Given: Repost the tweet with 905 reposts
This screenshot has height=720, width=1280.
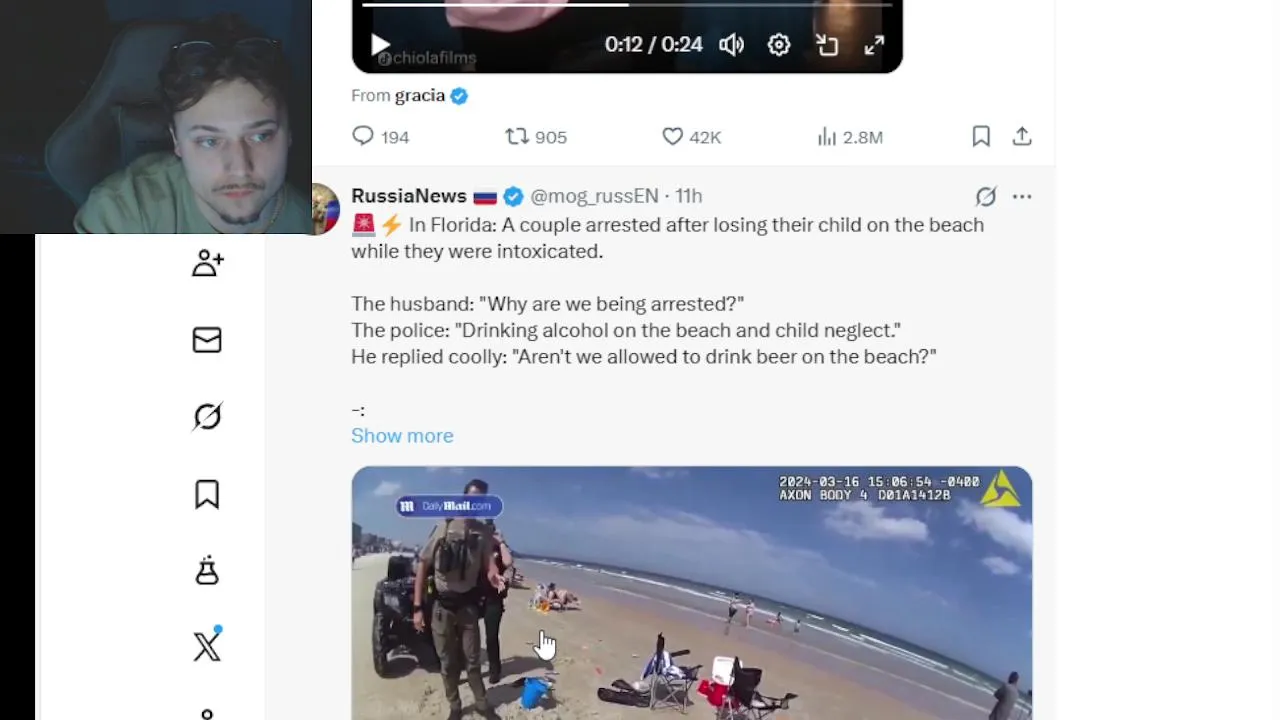Looking at the screenshot, I should coord(535,137).
